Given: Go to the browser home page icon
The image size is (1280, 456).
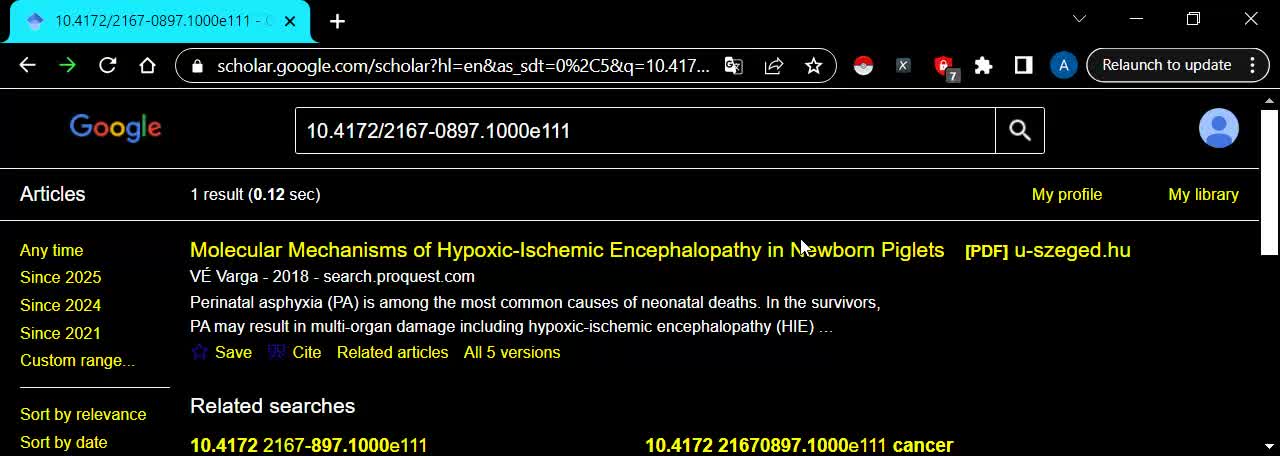Looking at the screenshot, I should pos(147,66).
